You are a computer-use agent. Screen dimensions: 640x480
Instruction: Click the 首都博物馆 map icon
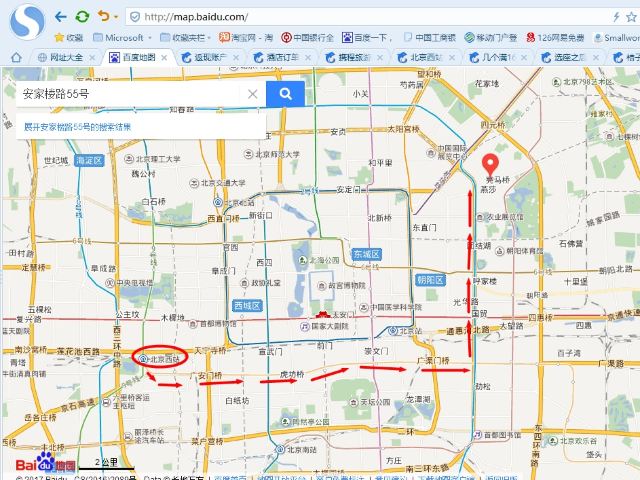click(x=193, y=324)
